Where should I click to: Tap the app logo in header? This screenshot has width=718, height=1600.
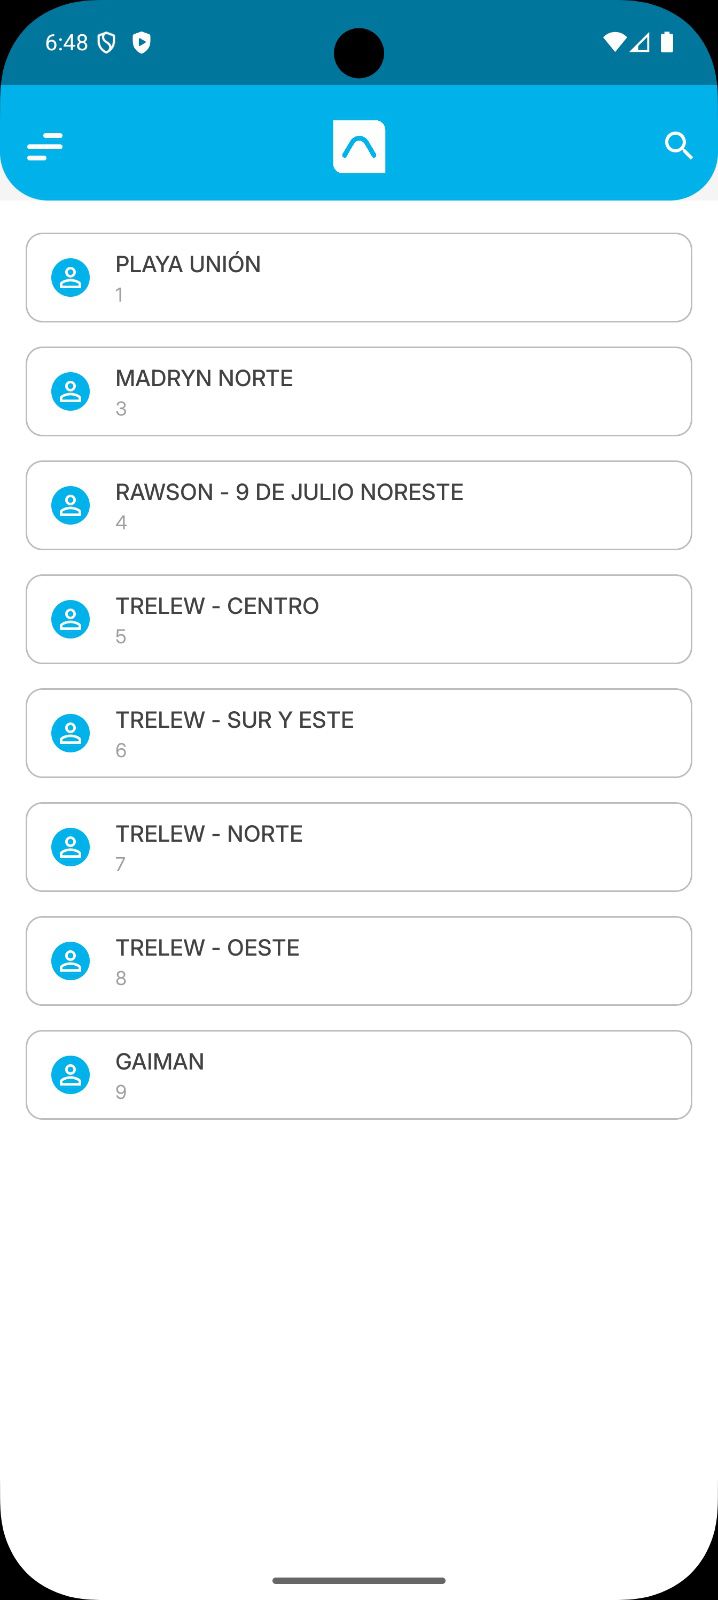[x=359, y=147]
